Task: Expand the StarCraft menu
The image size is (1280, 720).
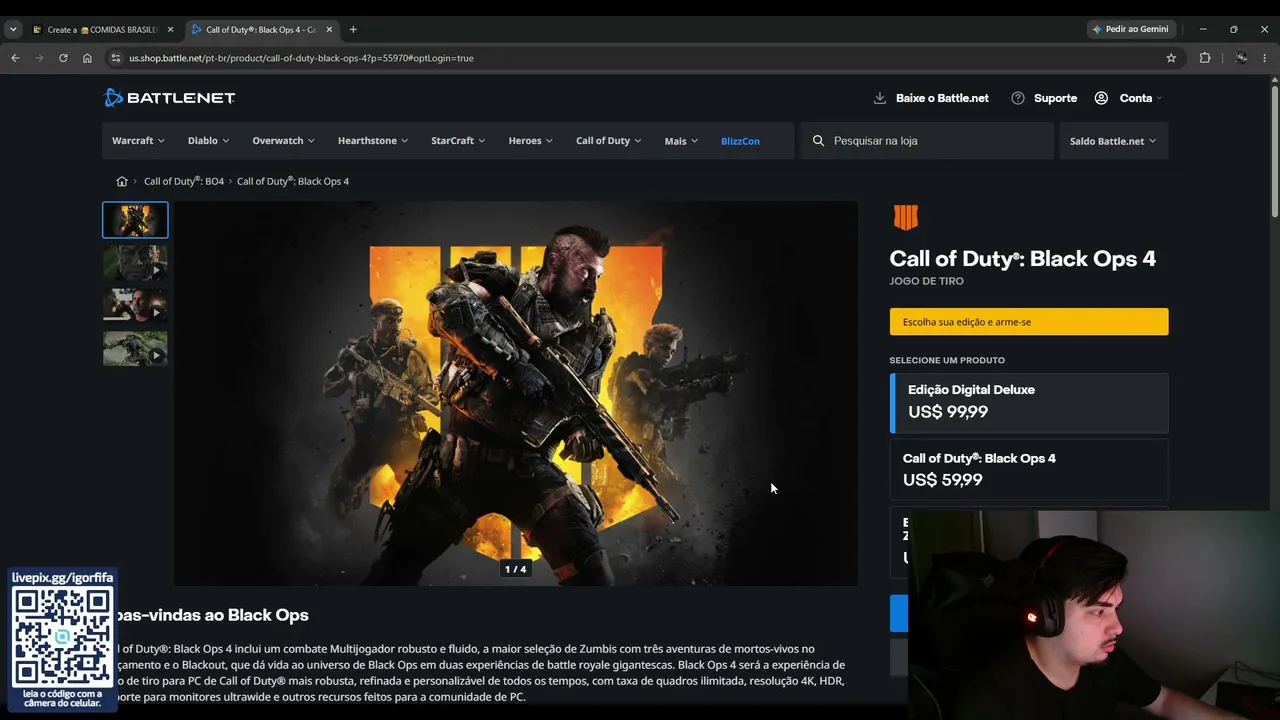Action: (x=458, y=141)
